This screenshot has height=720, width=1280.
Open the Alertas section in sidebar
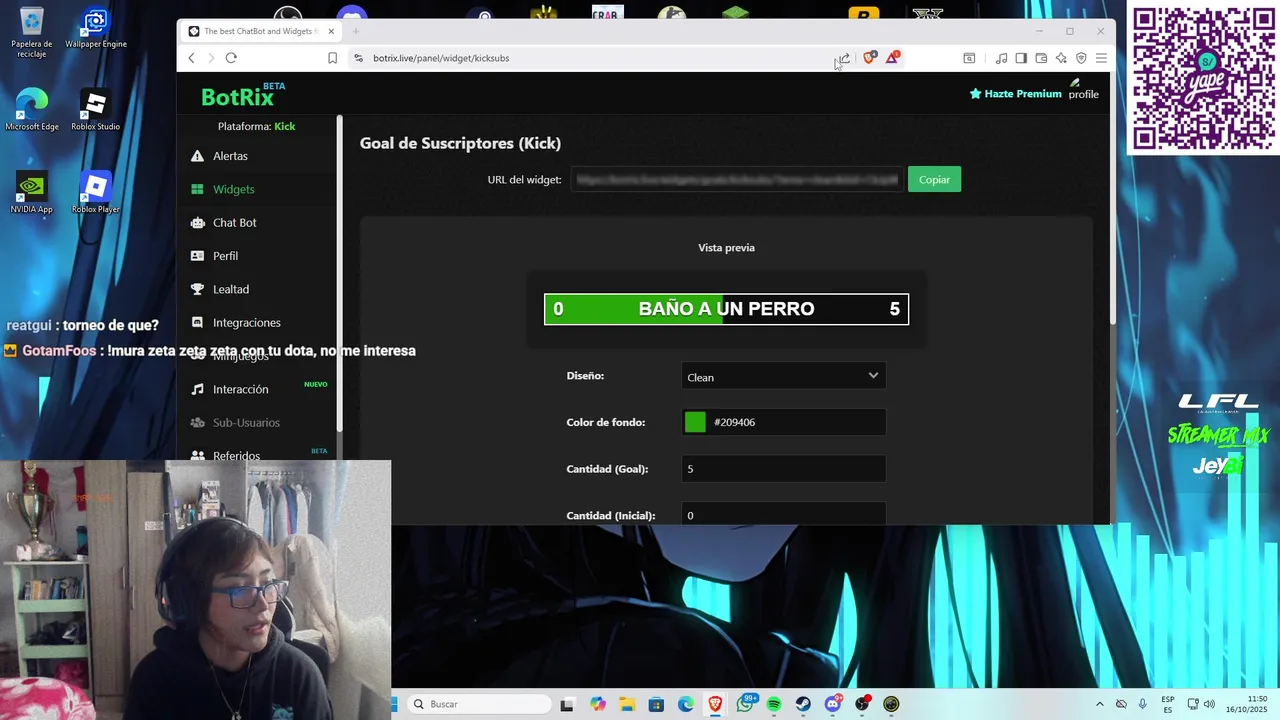click(x=230, y=156)
